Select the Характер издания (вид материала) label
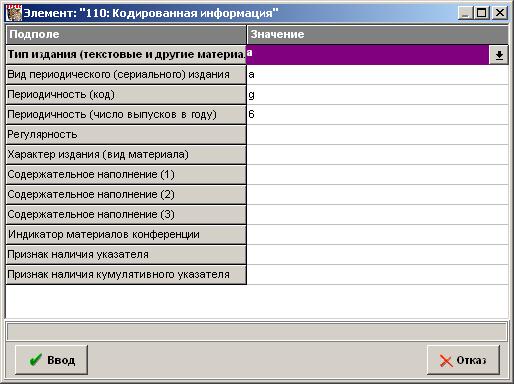This screenshot has width=514, height=384. tap(126, 155)
